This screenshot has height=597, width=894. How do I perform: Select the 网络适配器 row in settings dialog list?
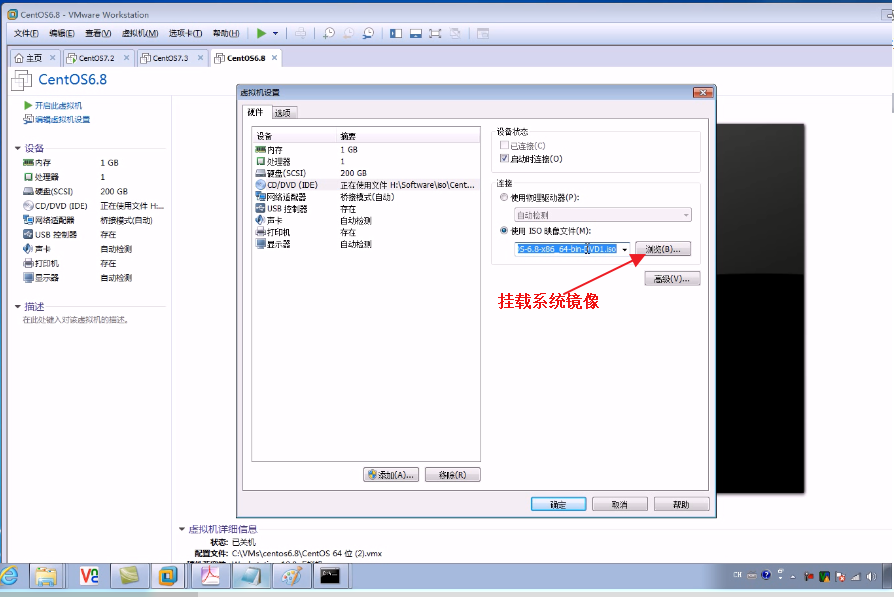point(365,197)
